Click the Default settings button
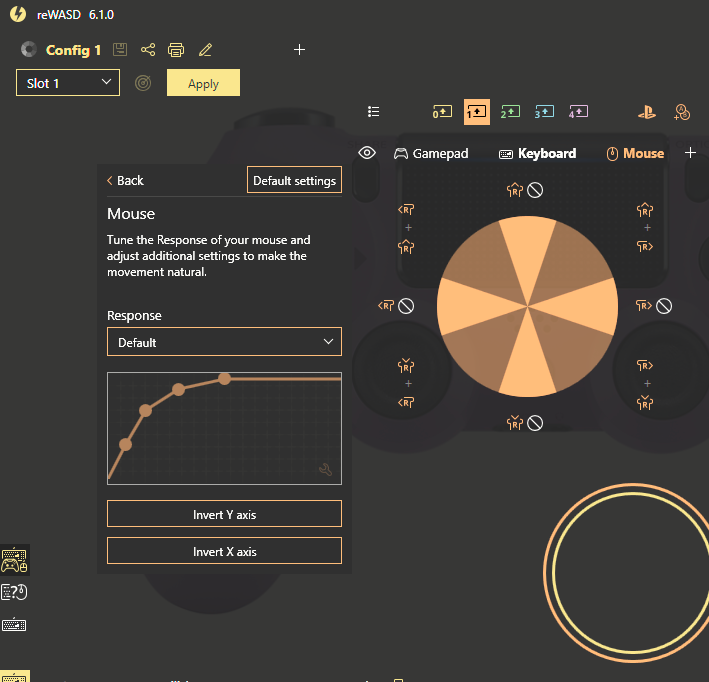Screen dimensions: 709x682 coord(294,180)
